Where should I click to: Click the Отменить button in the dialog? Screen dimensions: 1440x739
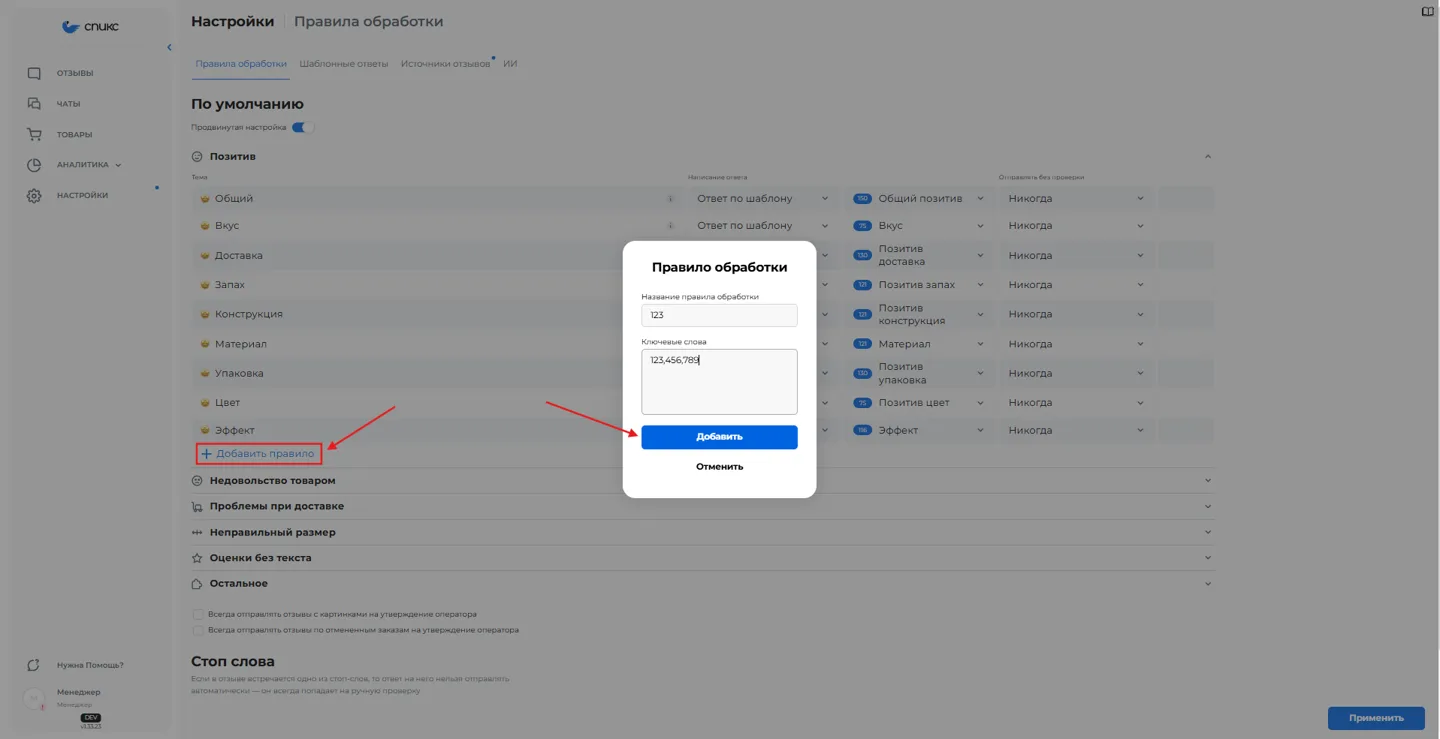point(720,466)
